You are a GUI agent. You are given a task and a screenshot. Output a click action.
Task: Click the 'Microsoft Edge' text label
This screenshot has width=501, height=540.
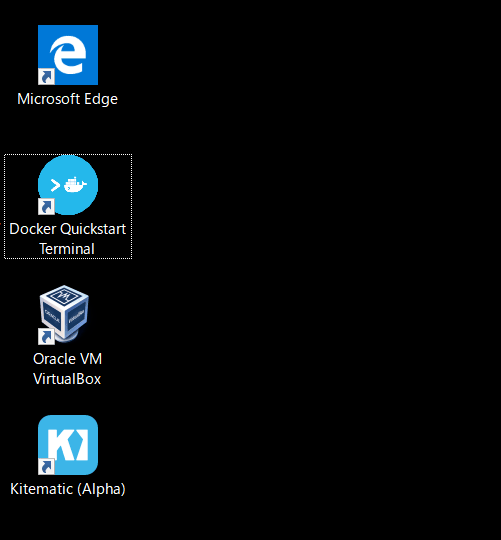tap(67, 99)
